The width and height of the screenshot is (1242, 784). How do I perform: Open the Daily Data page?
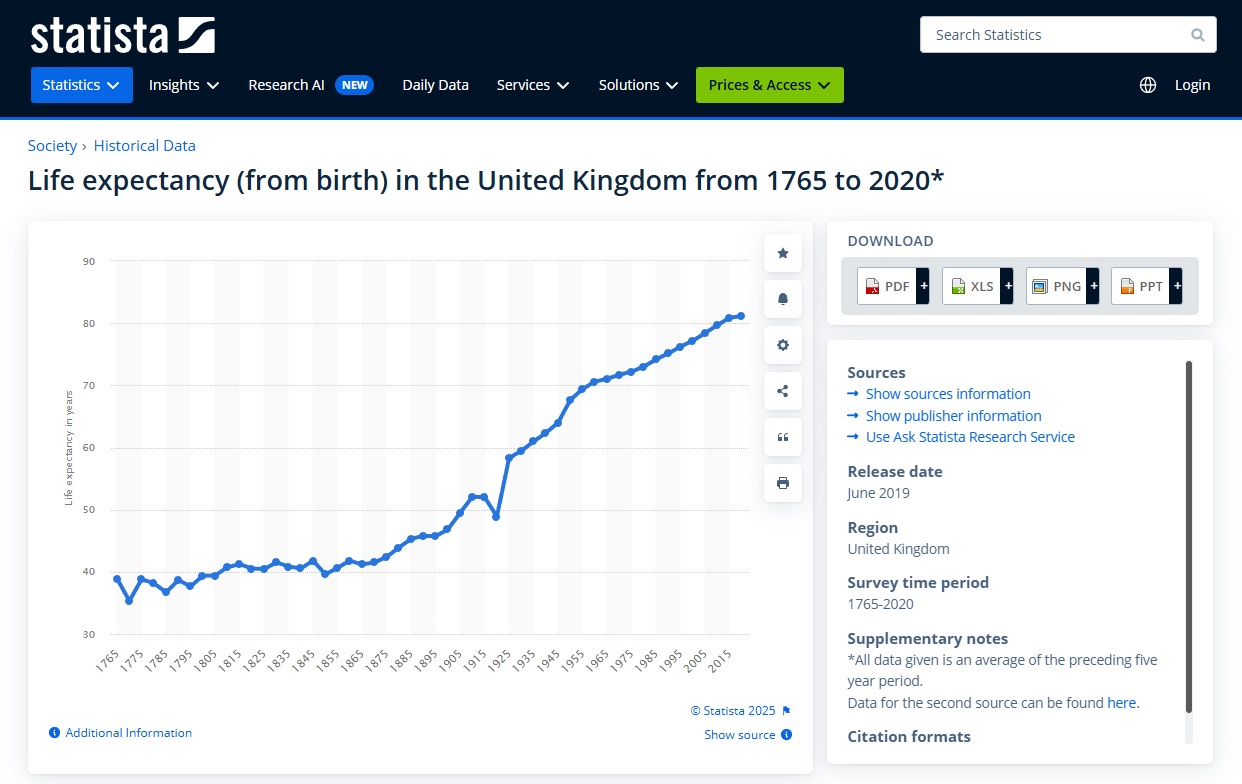pos(435,85)
